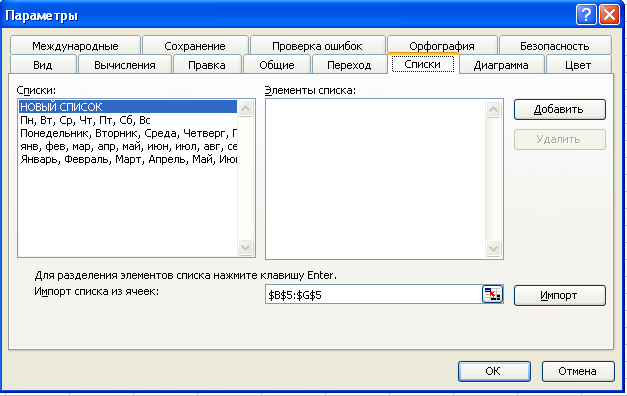This screenshot has width=627, height=396.
Task: Close the Параметры dialog window
Action: 609,15
